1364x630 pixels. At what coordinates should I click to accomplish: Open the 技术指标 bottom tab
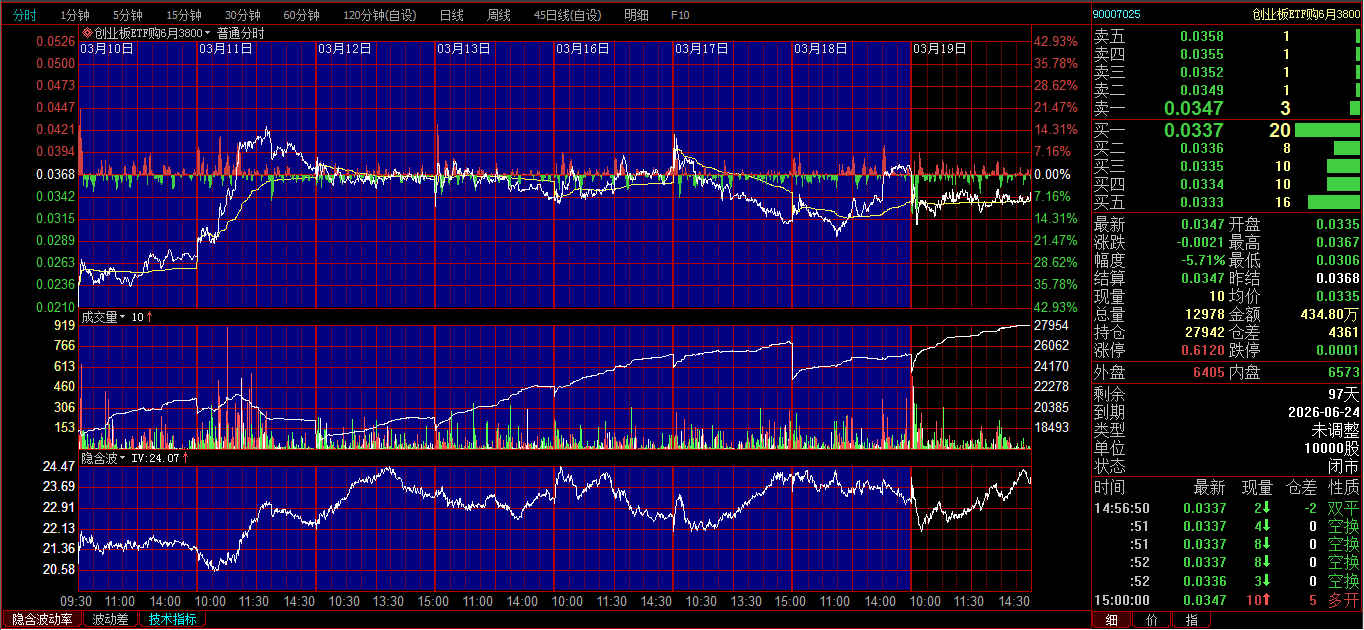pos(173,619)
